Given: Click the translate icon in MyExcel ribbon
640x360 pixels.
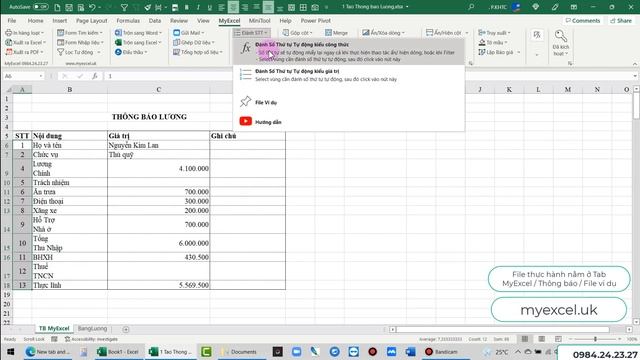Looking at the screenshot, I should (537, 35).
